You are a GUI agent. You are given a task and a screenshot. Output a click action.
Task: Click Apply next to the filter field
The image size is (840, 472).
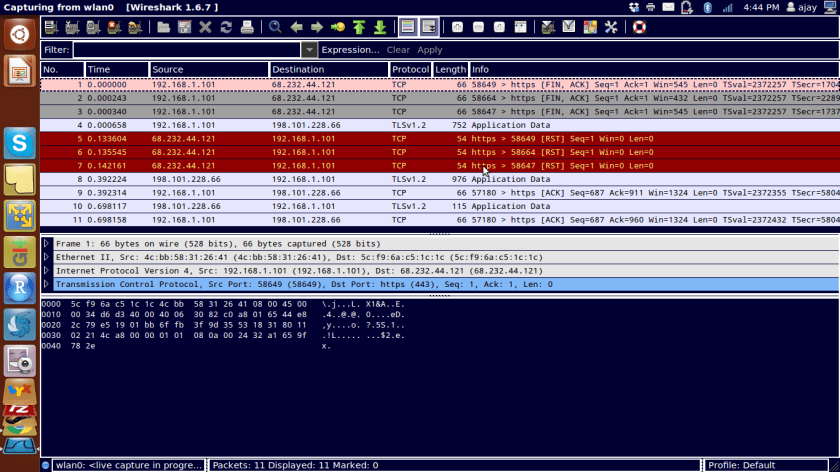430,50
